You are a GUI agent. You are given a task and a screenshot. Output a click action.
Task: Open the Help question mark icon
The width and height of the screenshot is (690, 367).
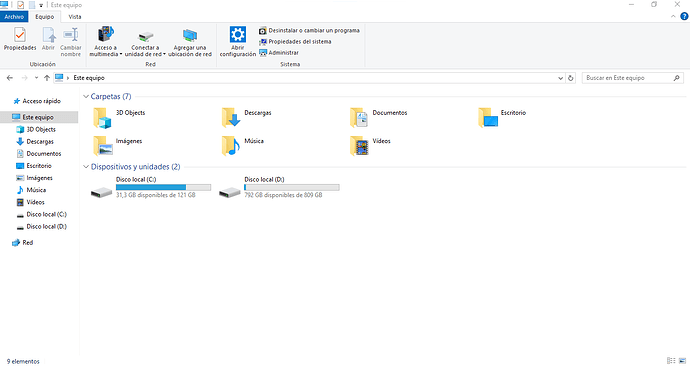684,17
